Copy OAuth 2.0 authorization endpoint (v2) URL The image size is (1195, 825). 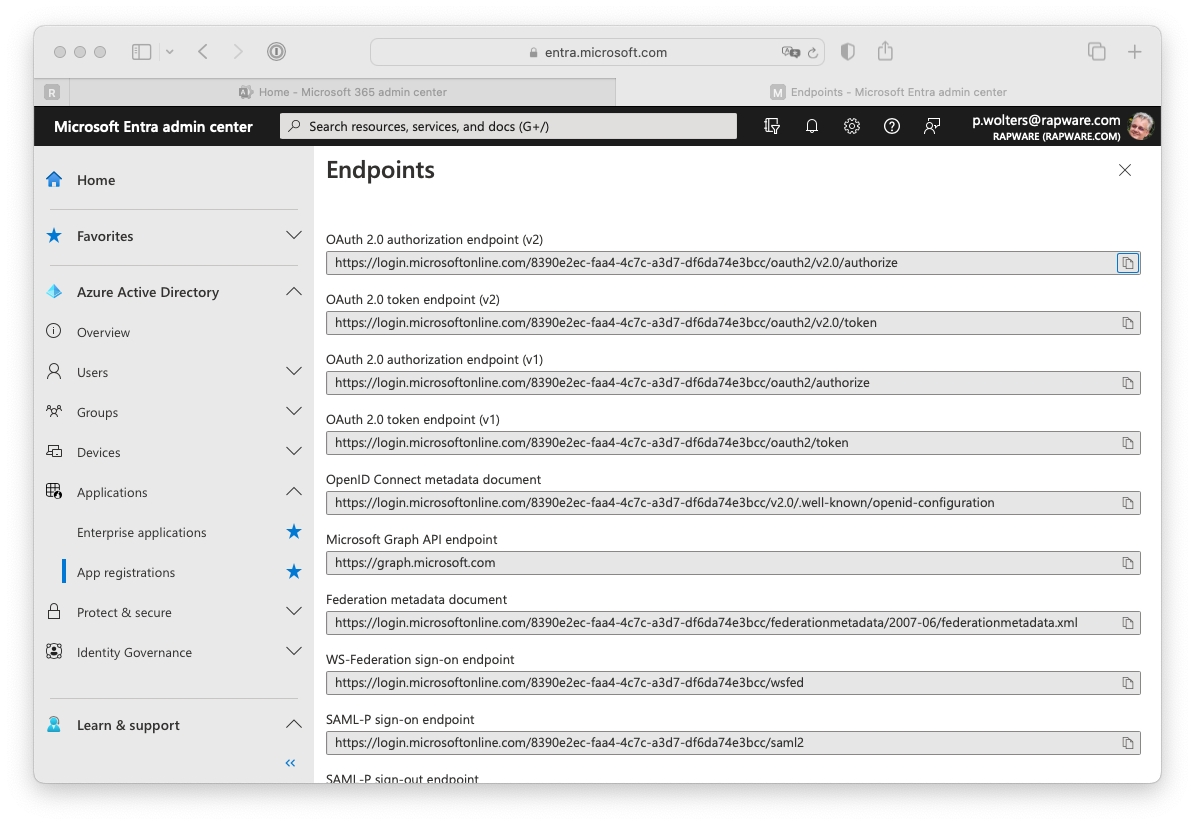click(x=1127, y=263)
